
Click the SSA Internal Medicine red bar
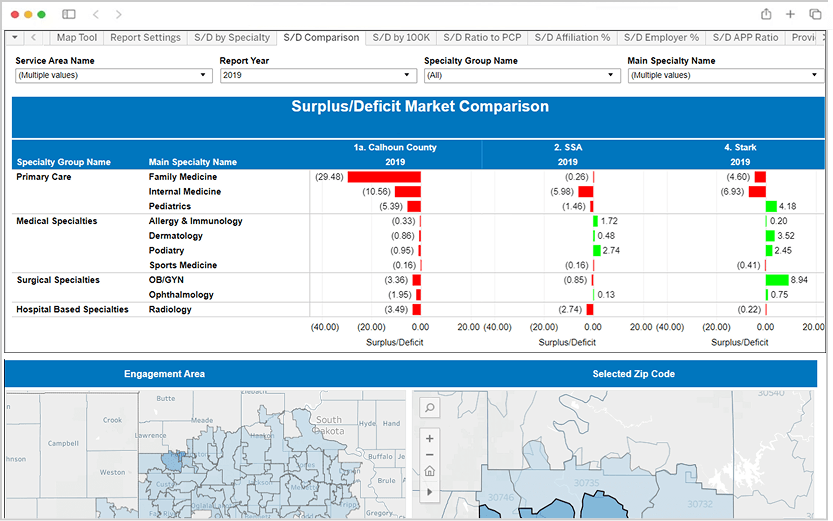tap(585, 192)
